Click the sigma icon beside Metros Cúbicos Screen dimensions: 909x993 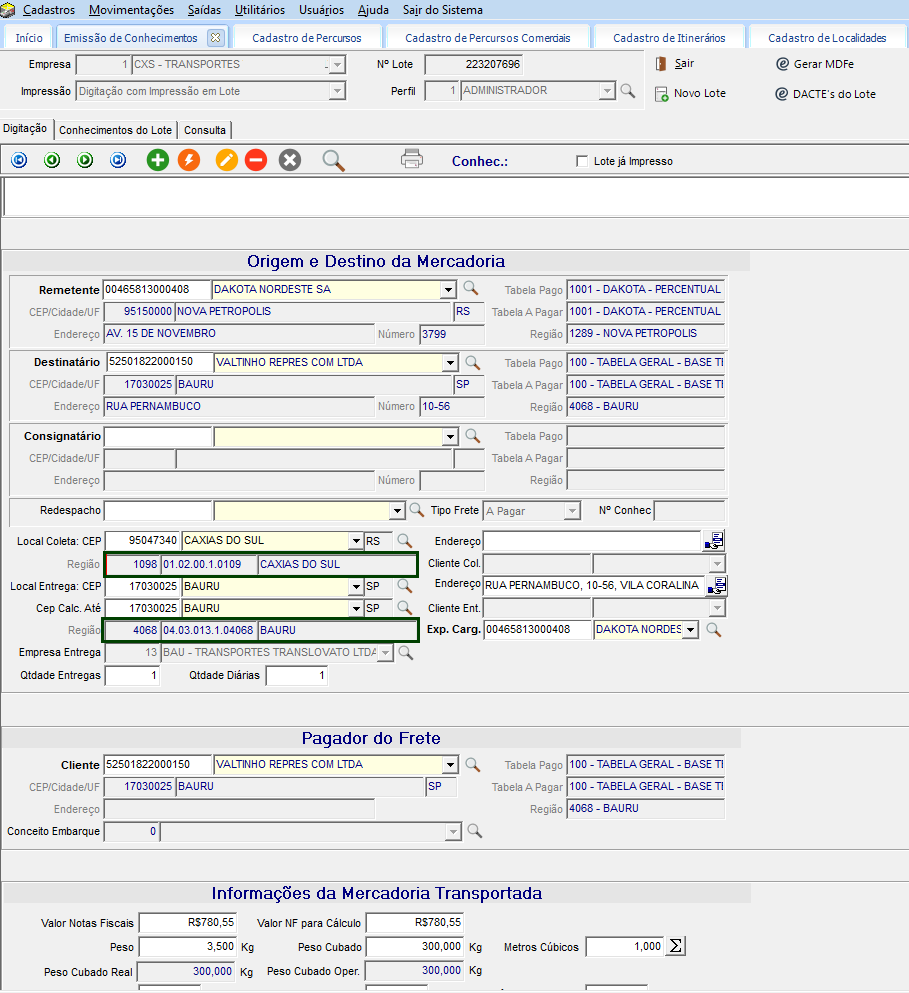point(675,946)
